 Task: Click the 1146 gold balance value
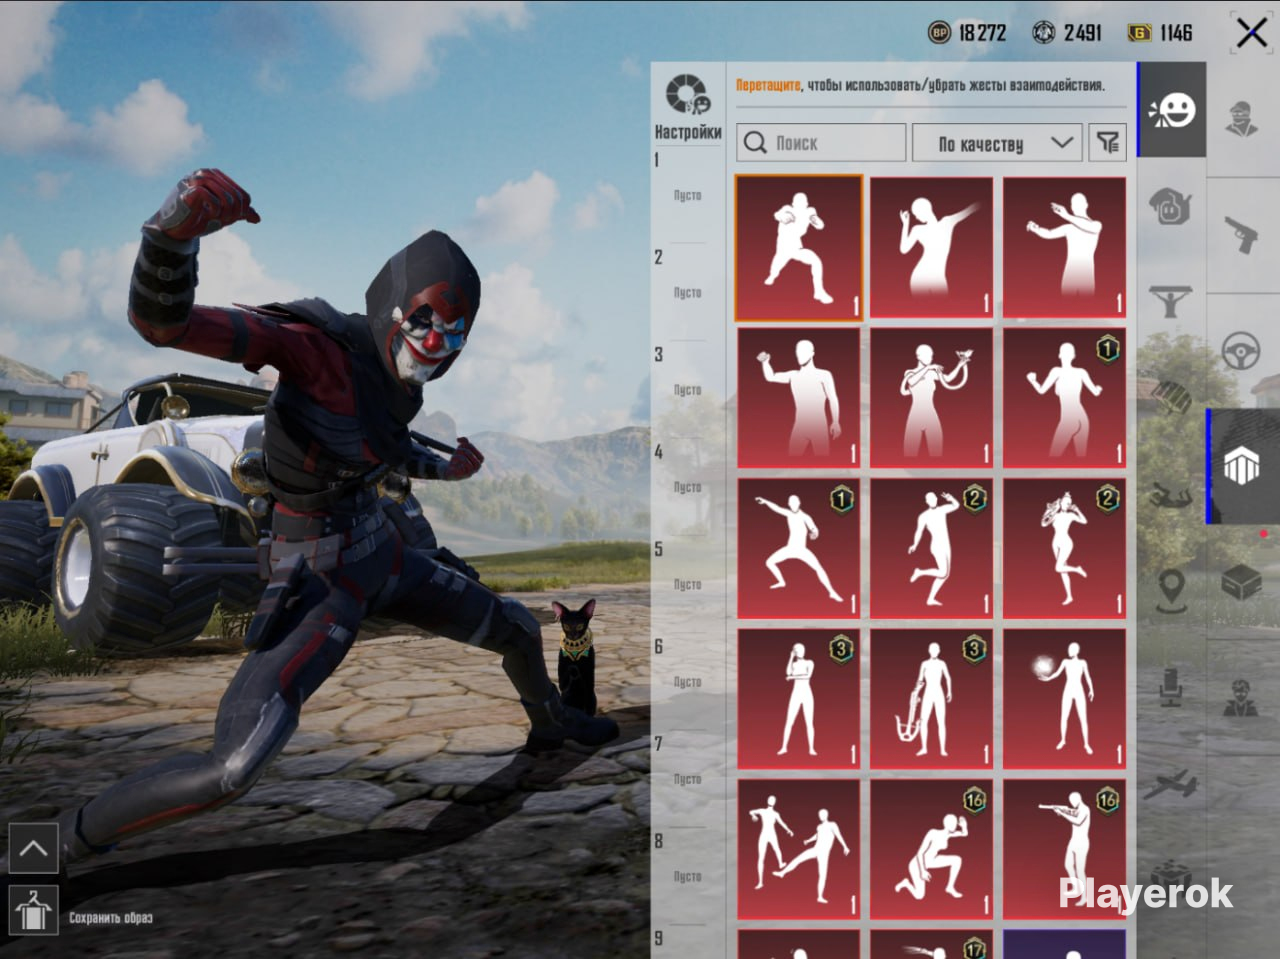(x=1176, y=33)
